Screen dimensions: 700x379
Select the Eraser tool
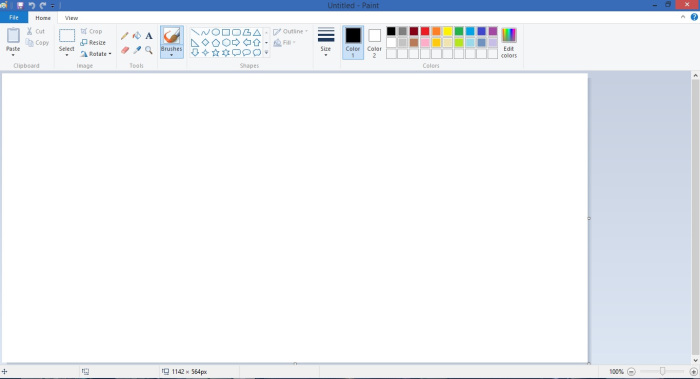pos(125,50)
